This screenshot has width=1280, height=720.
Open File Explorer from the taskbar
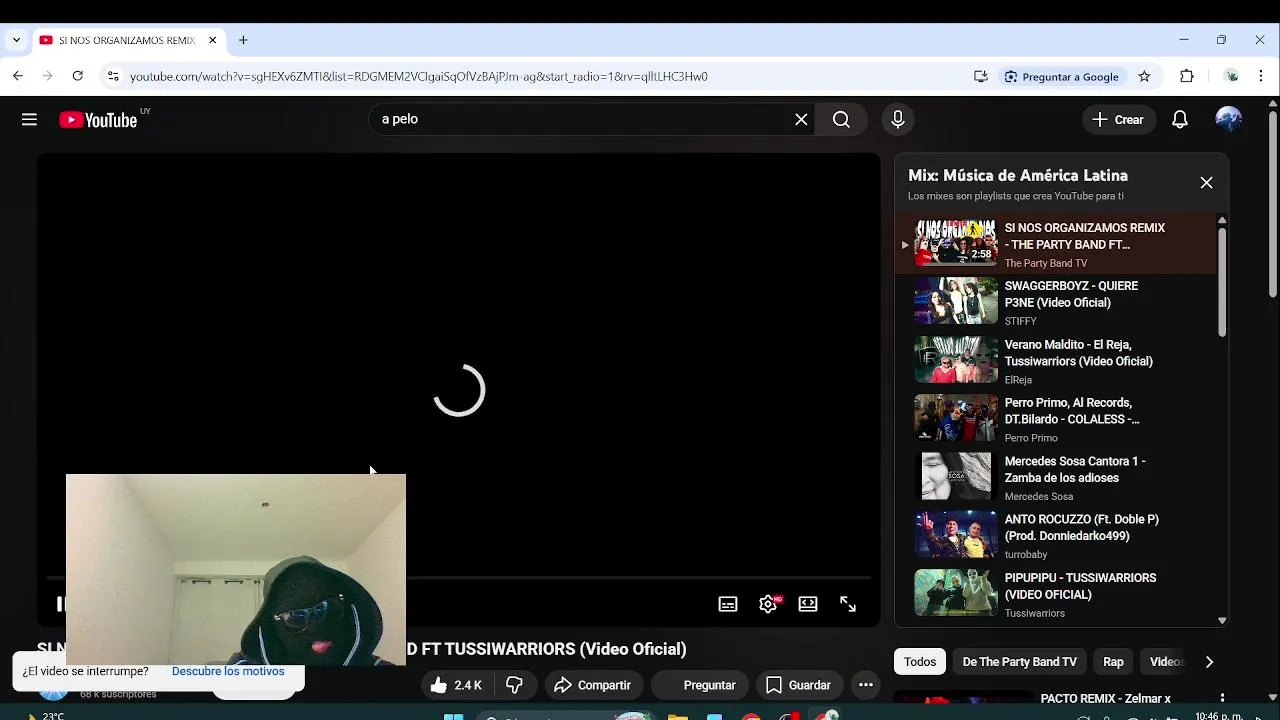(678, 716)
